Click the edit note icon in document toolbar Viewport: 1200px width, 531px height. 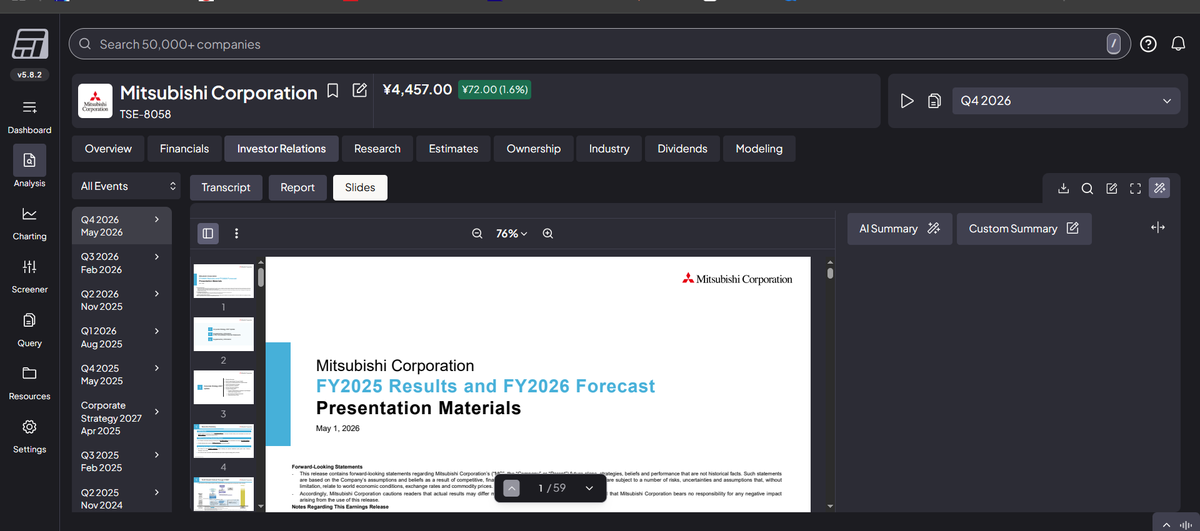point(1111,188)
